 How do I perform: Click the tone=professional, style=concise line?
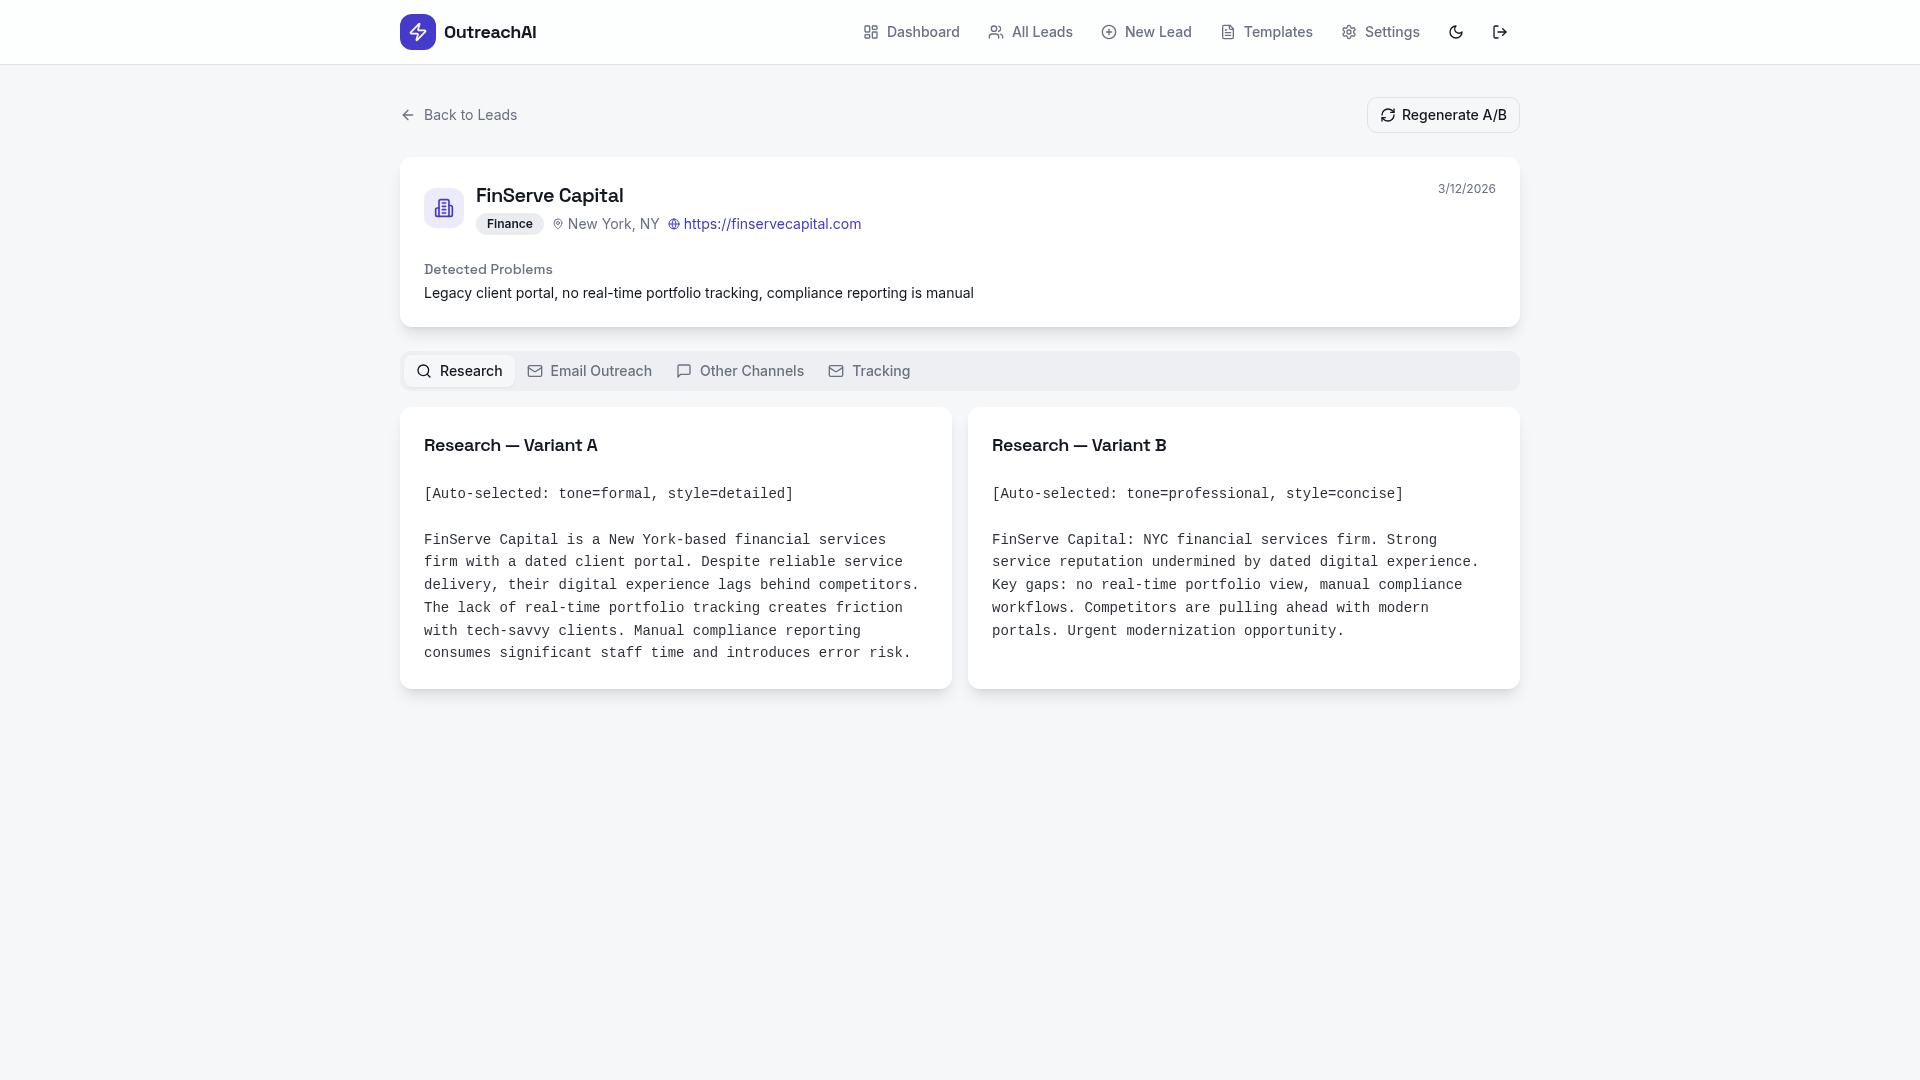[x=1197, y=494]
